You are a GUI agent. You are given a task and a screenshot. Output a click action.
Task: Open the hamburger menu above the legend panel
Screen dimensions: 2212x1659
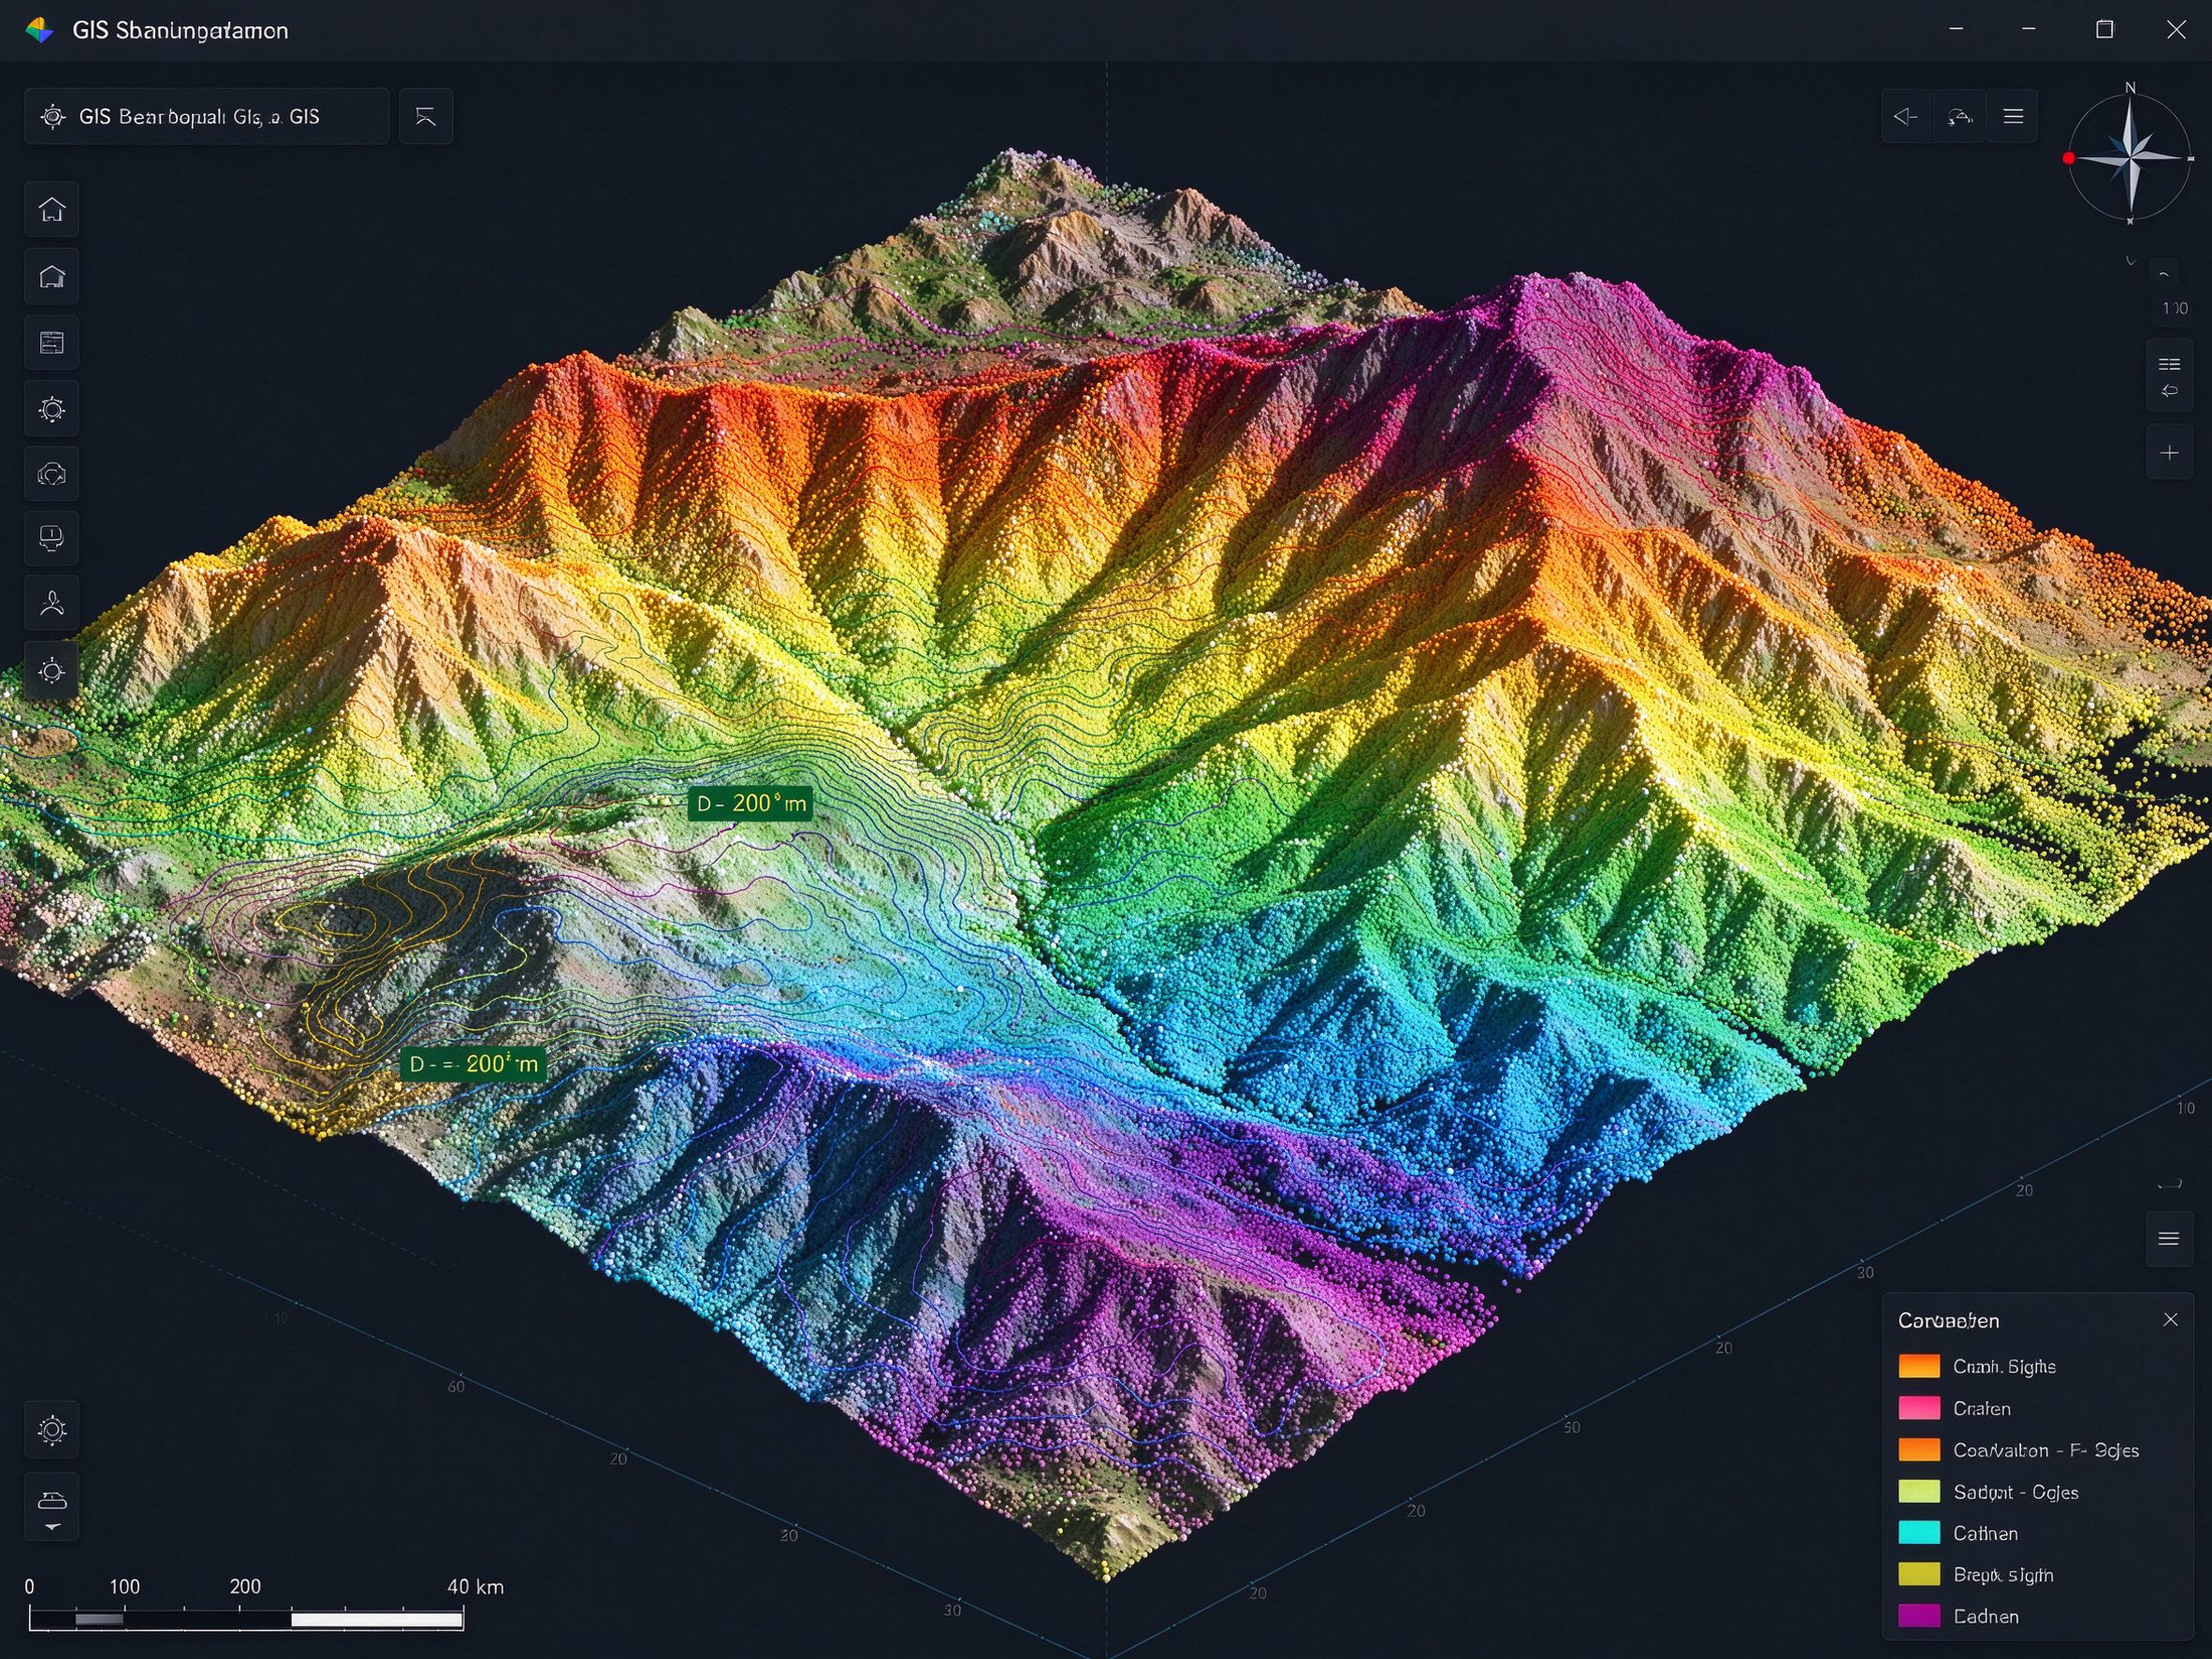(x=2169, y=1239)
